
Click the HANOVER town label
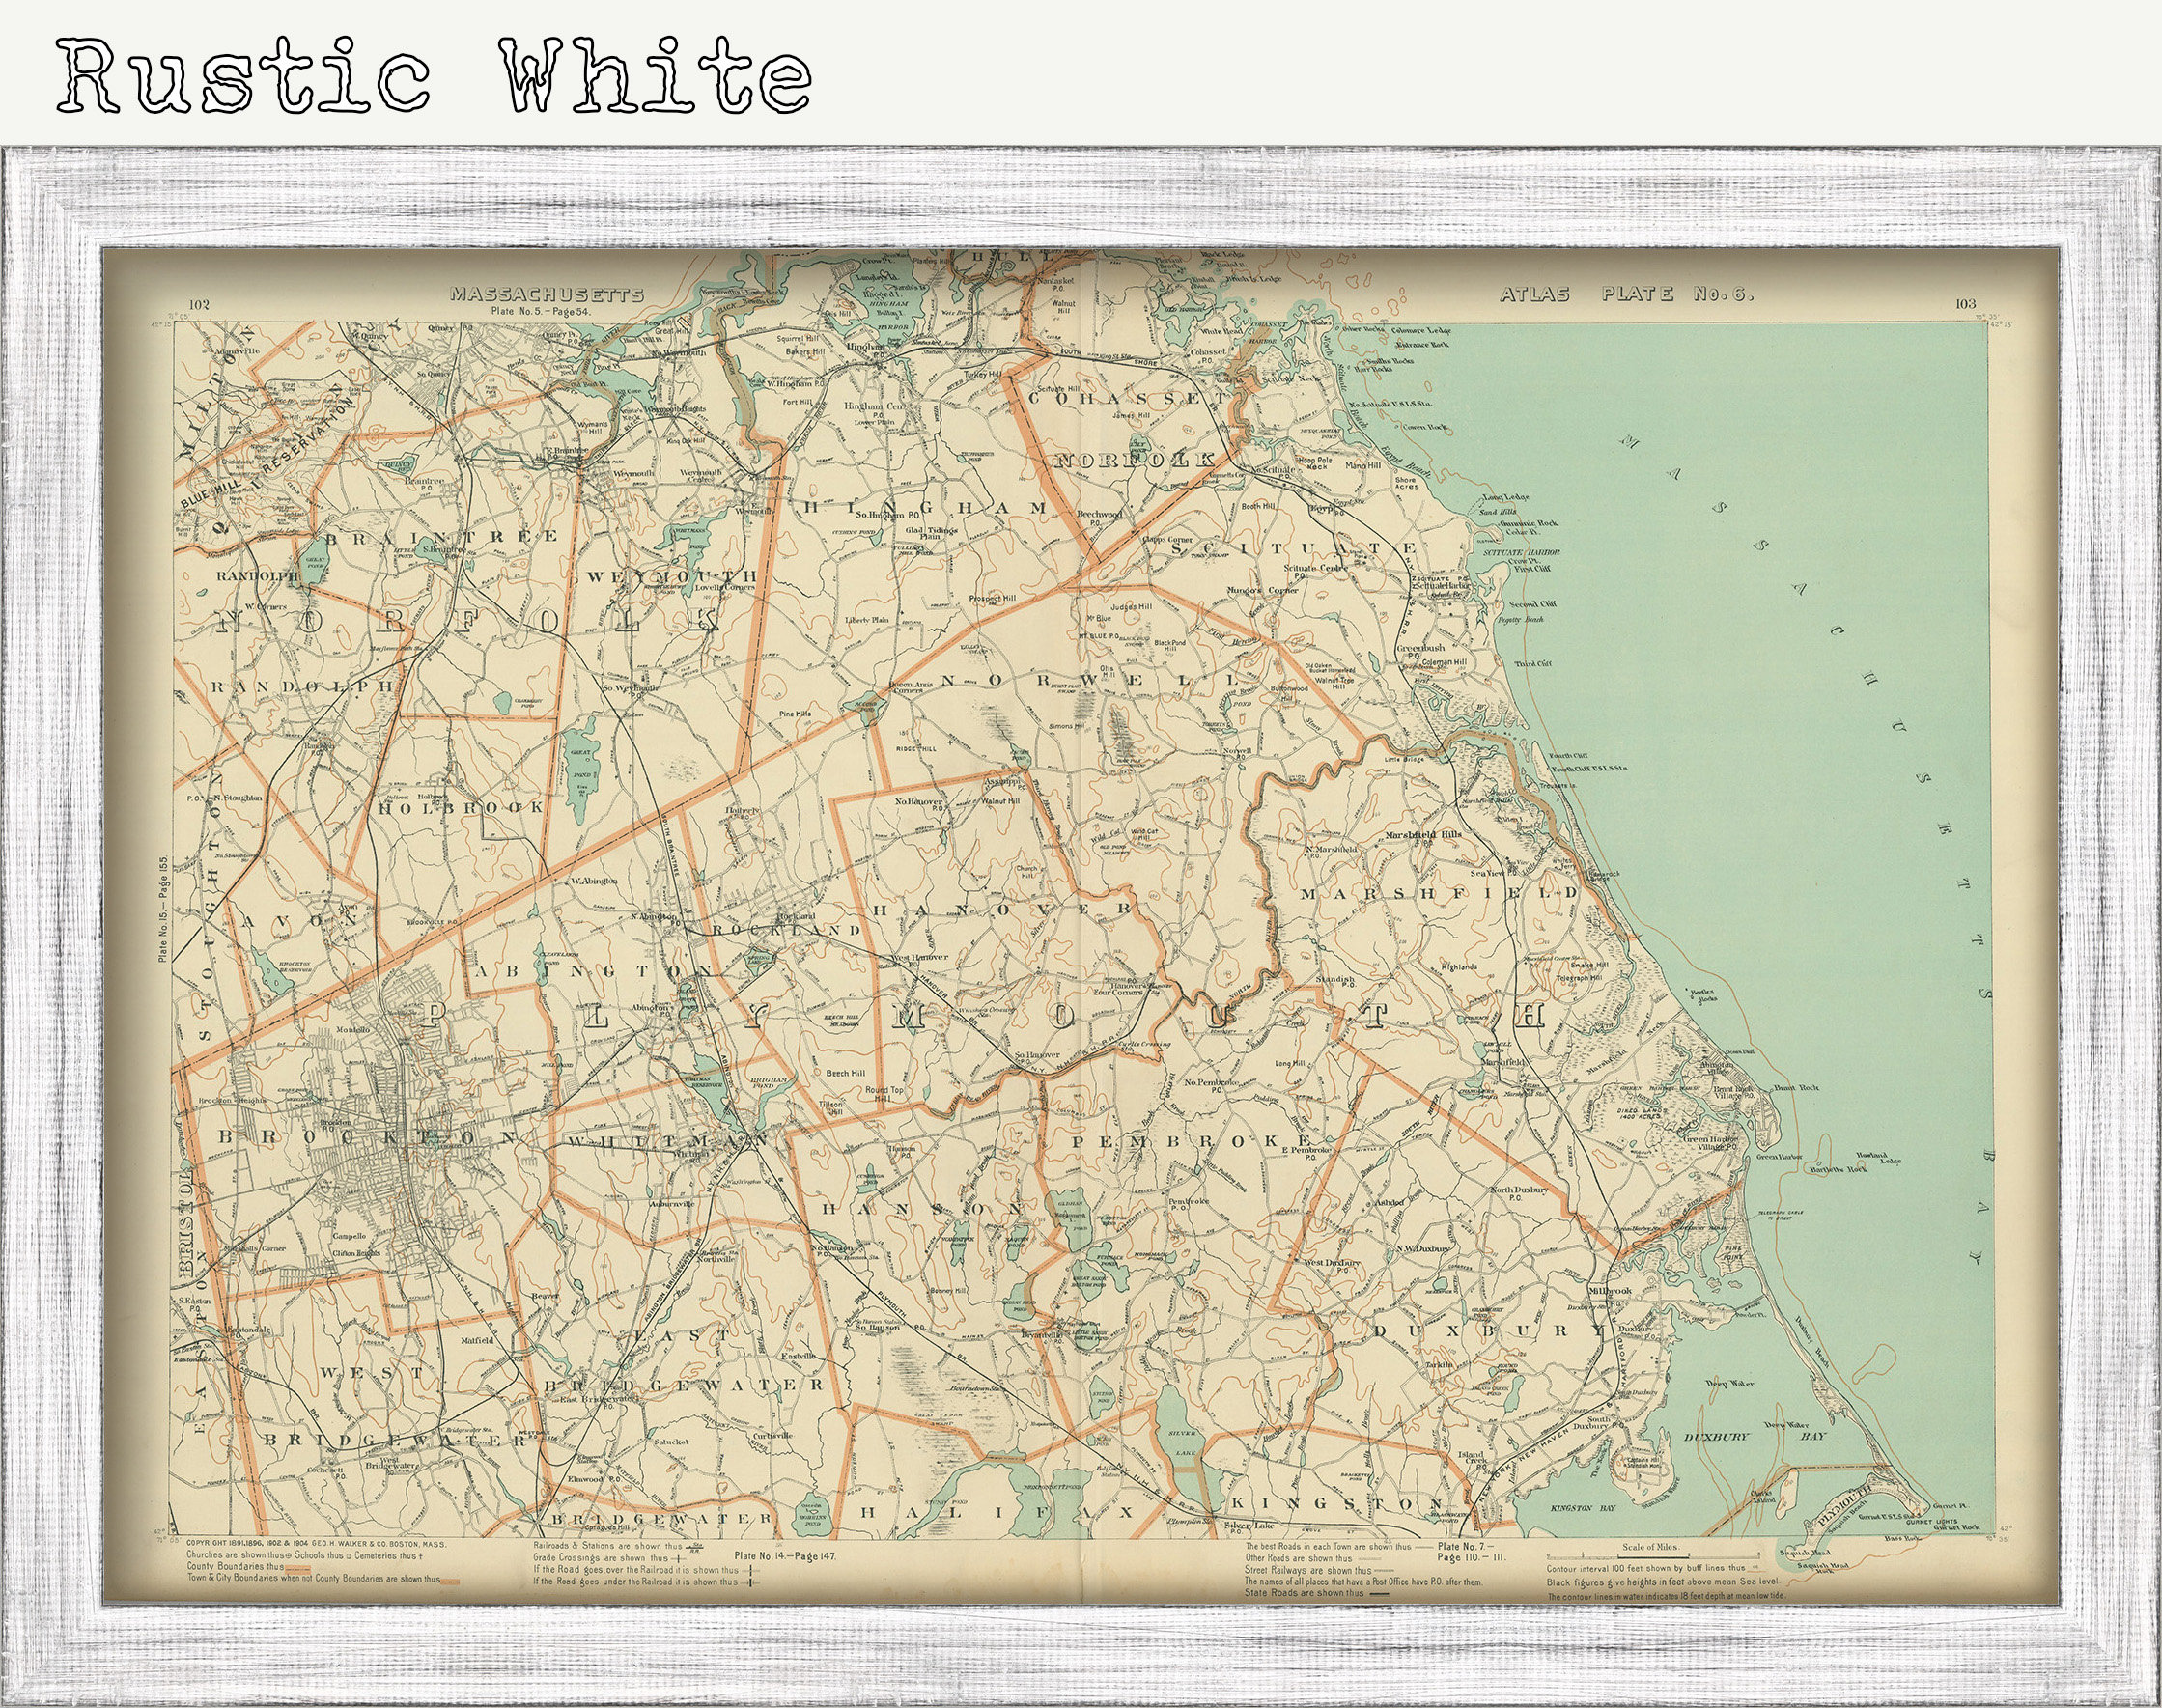(x=1003, y=909)
